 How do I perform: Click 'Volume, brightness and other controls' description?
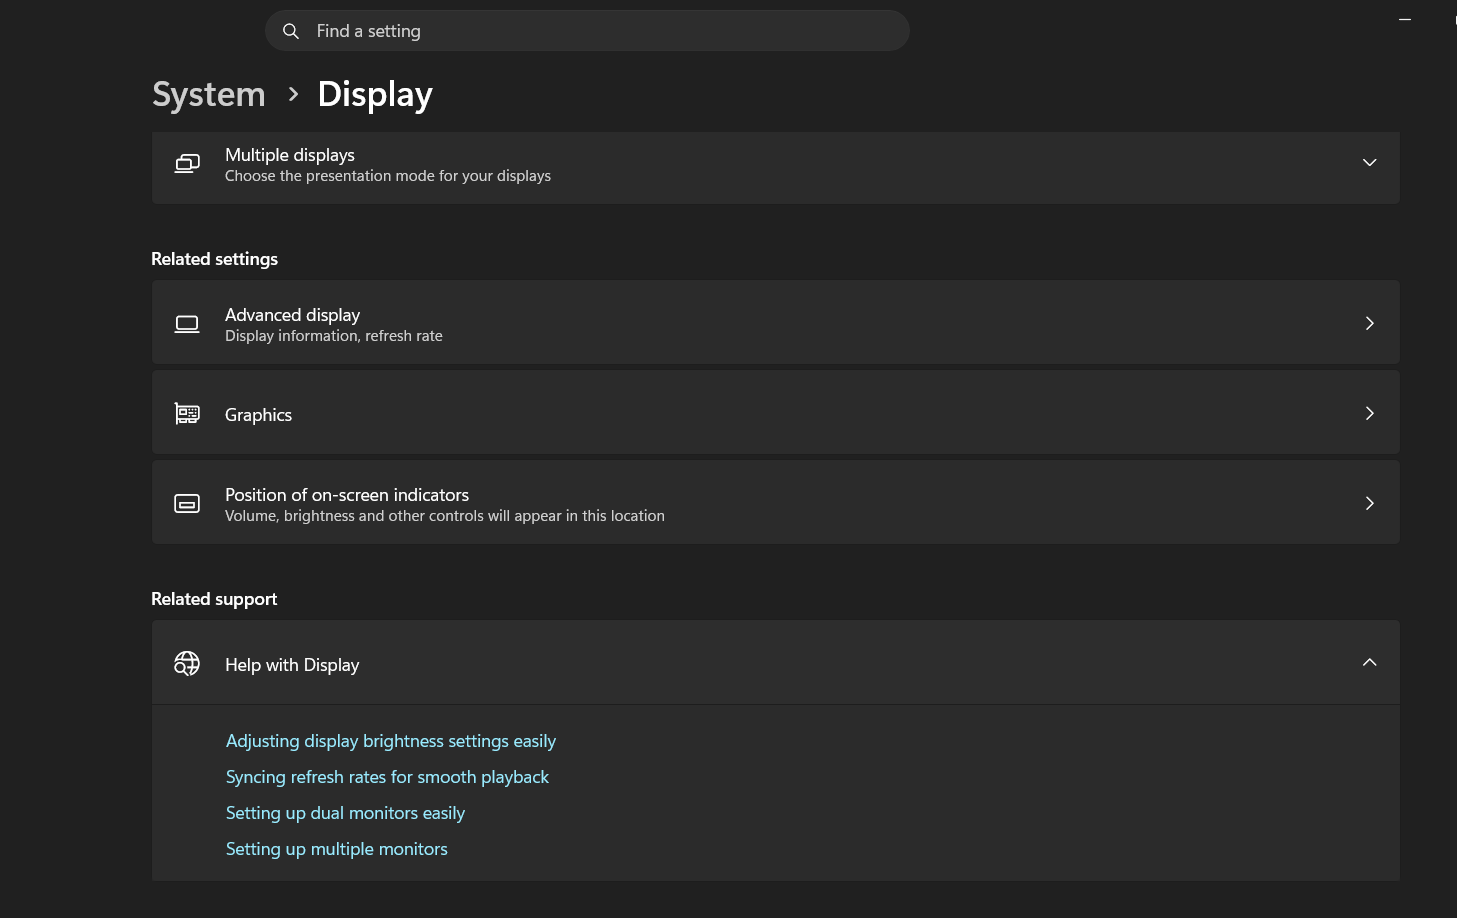click(x=445, y=516)
